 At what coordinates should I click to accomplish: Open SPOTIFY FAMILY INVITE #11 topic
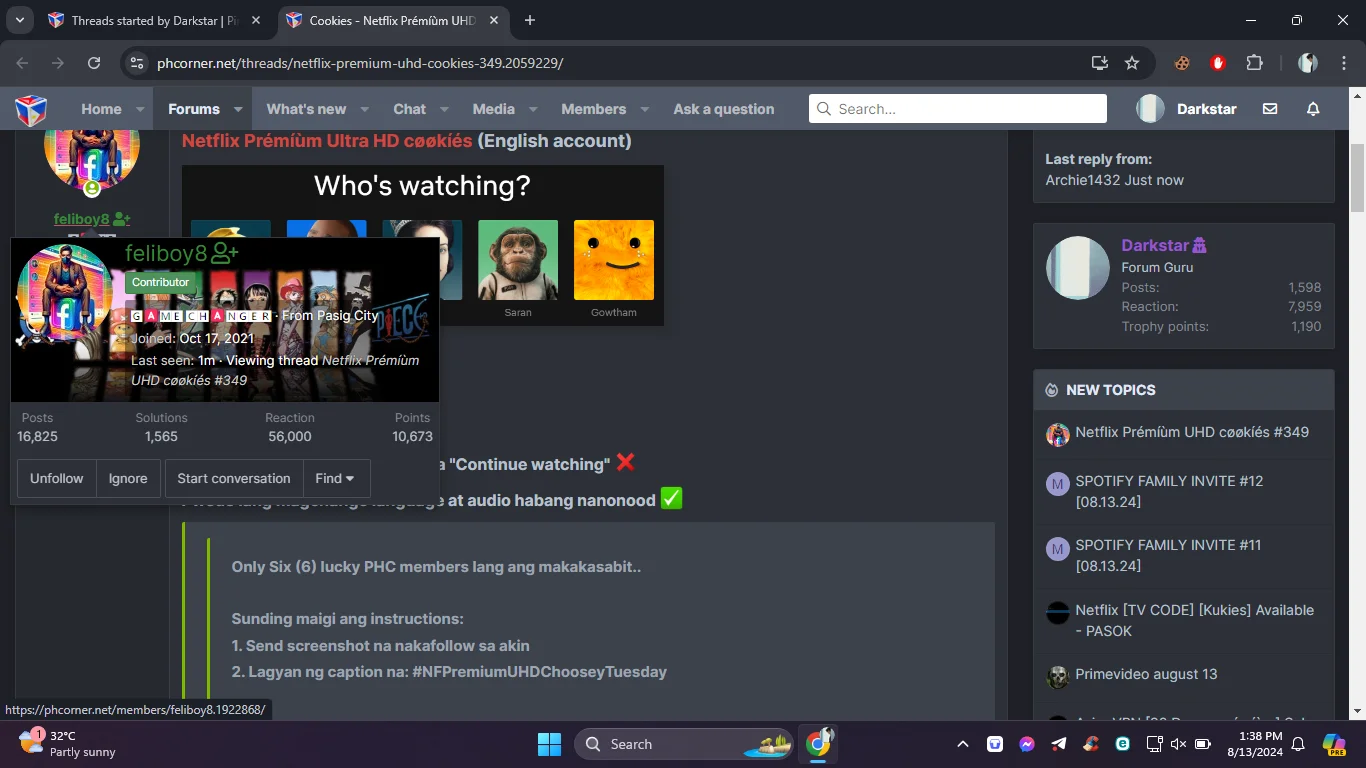coord(1168,555)
